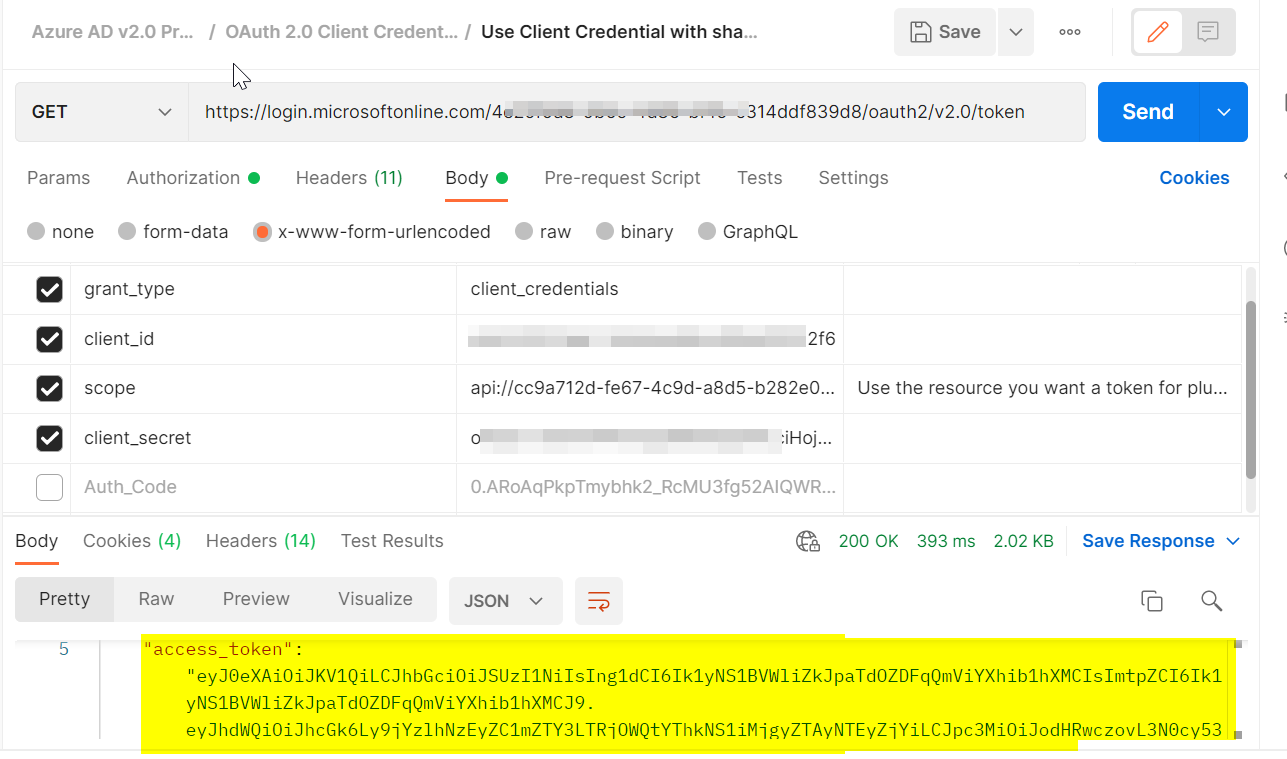The height and width of the screenshot is (759, 1287).
Task: Open the three-dots more actions menu
Action: click(1070, 32)
